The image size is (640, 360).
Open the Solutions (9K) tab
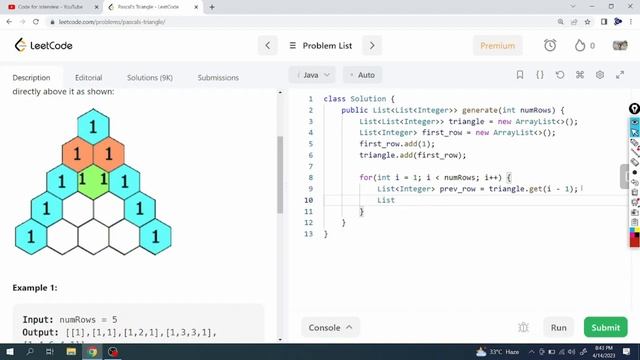(x=150, y=78)
